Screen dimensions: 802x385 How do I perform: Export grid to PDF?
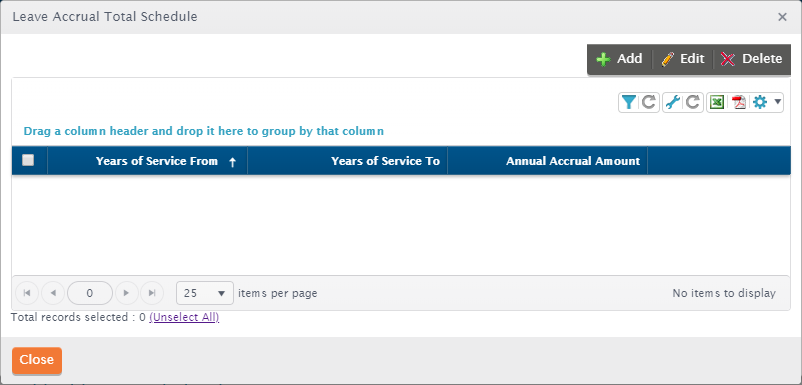pos(739,103)
